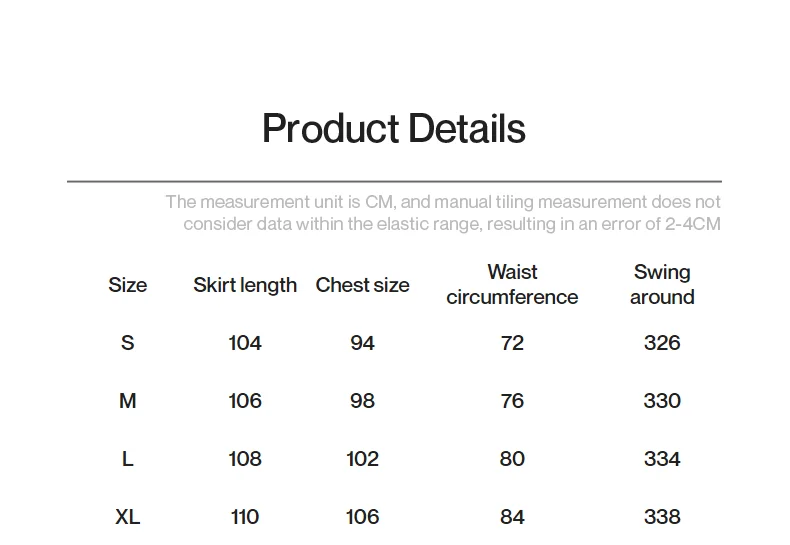Image resolution: width=790 pixels, height=545 pixels.
Task: Click chest size value 102
Action: (362, 459)
